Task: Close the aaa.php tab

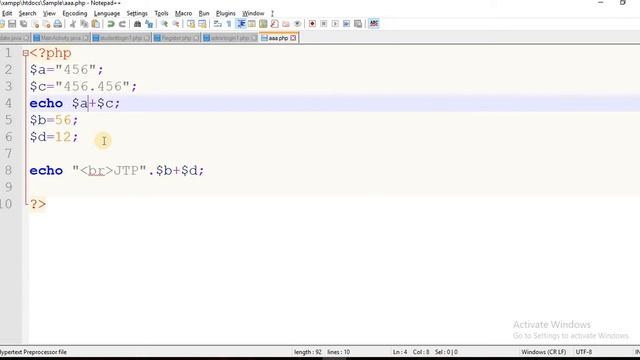Action: coord(293,38)
